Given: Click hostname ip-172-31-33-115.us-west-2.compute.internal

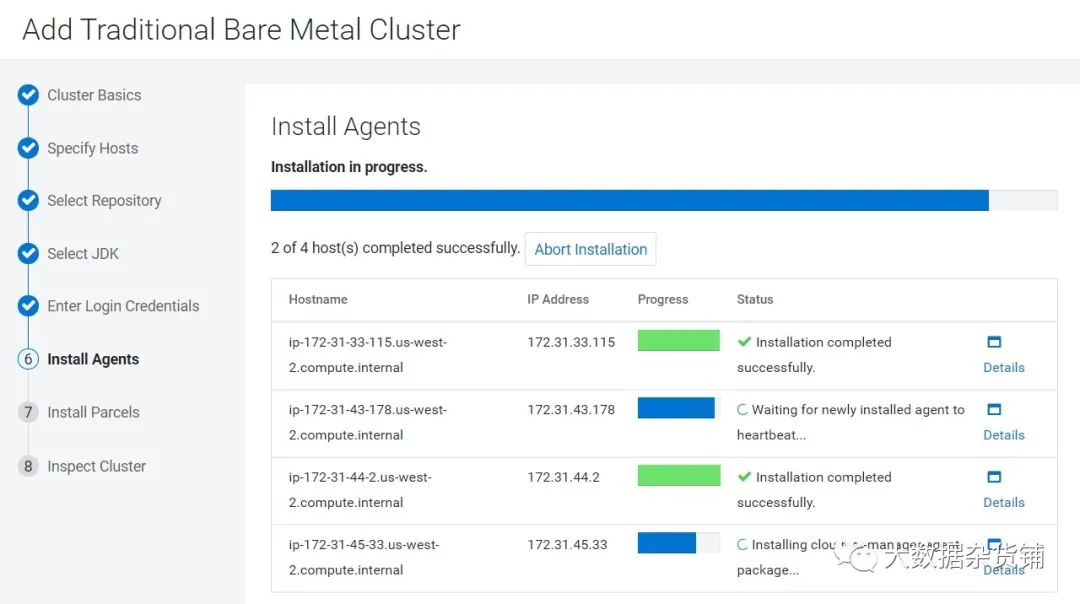Looking at the screenshot, I should tap(368, 355).
